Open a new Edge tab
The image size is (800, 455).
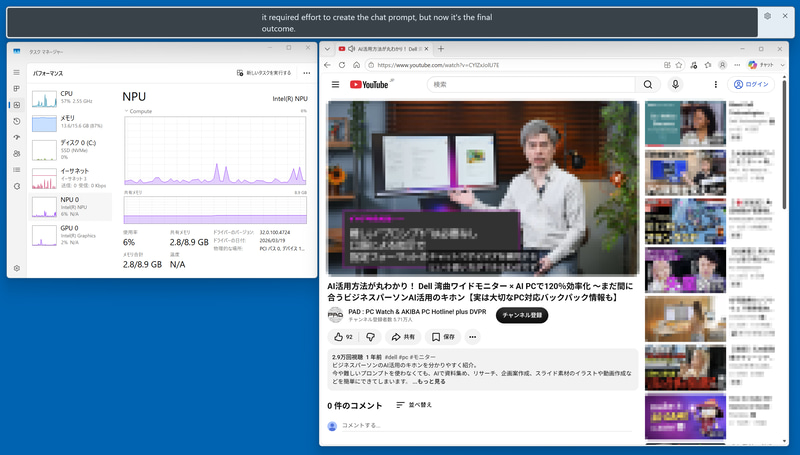(441, 49)
